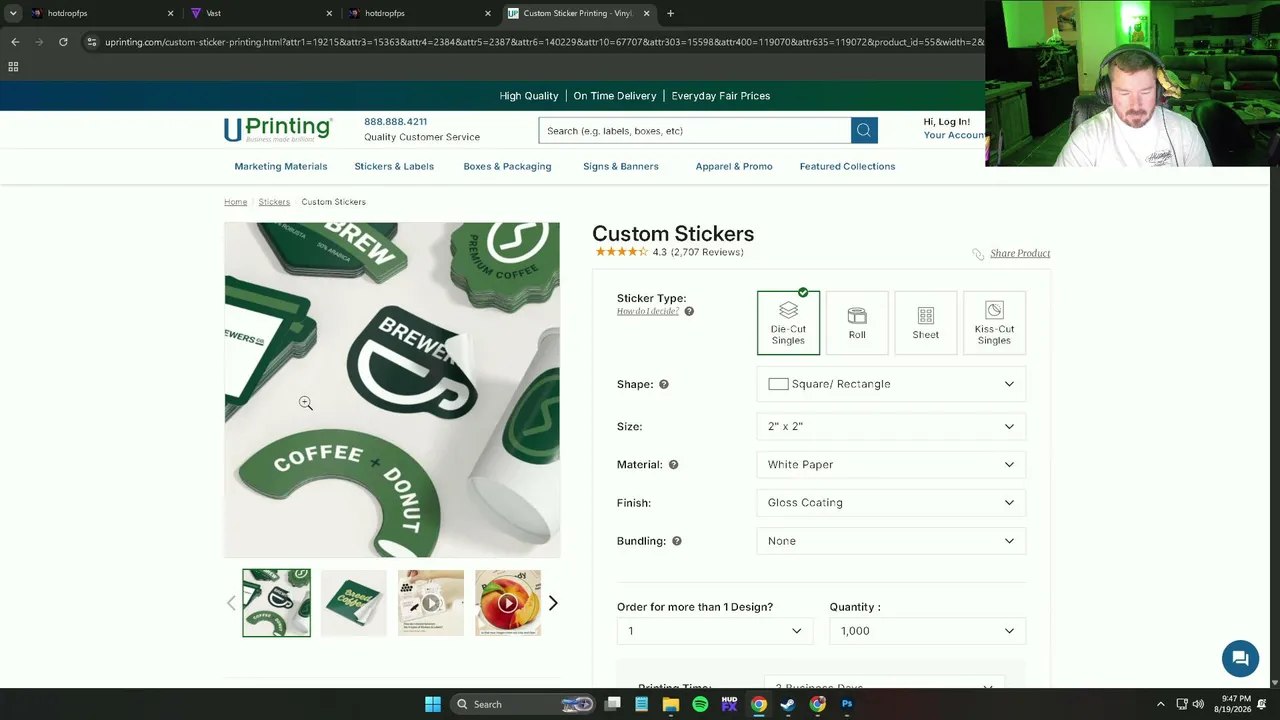Open File Explorer from the taskbar

[671, 704]
